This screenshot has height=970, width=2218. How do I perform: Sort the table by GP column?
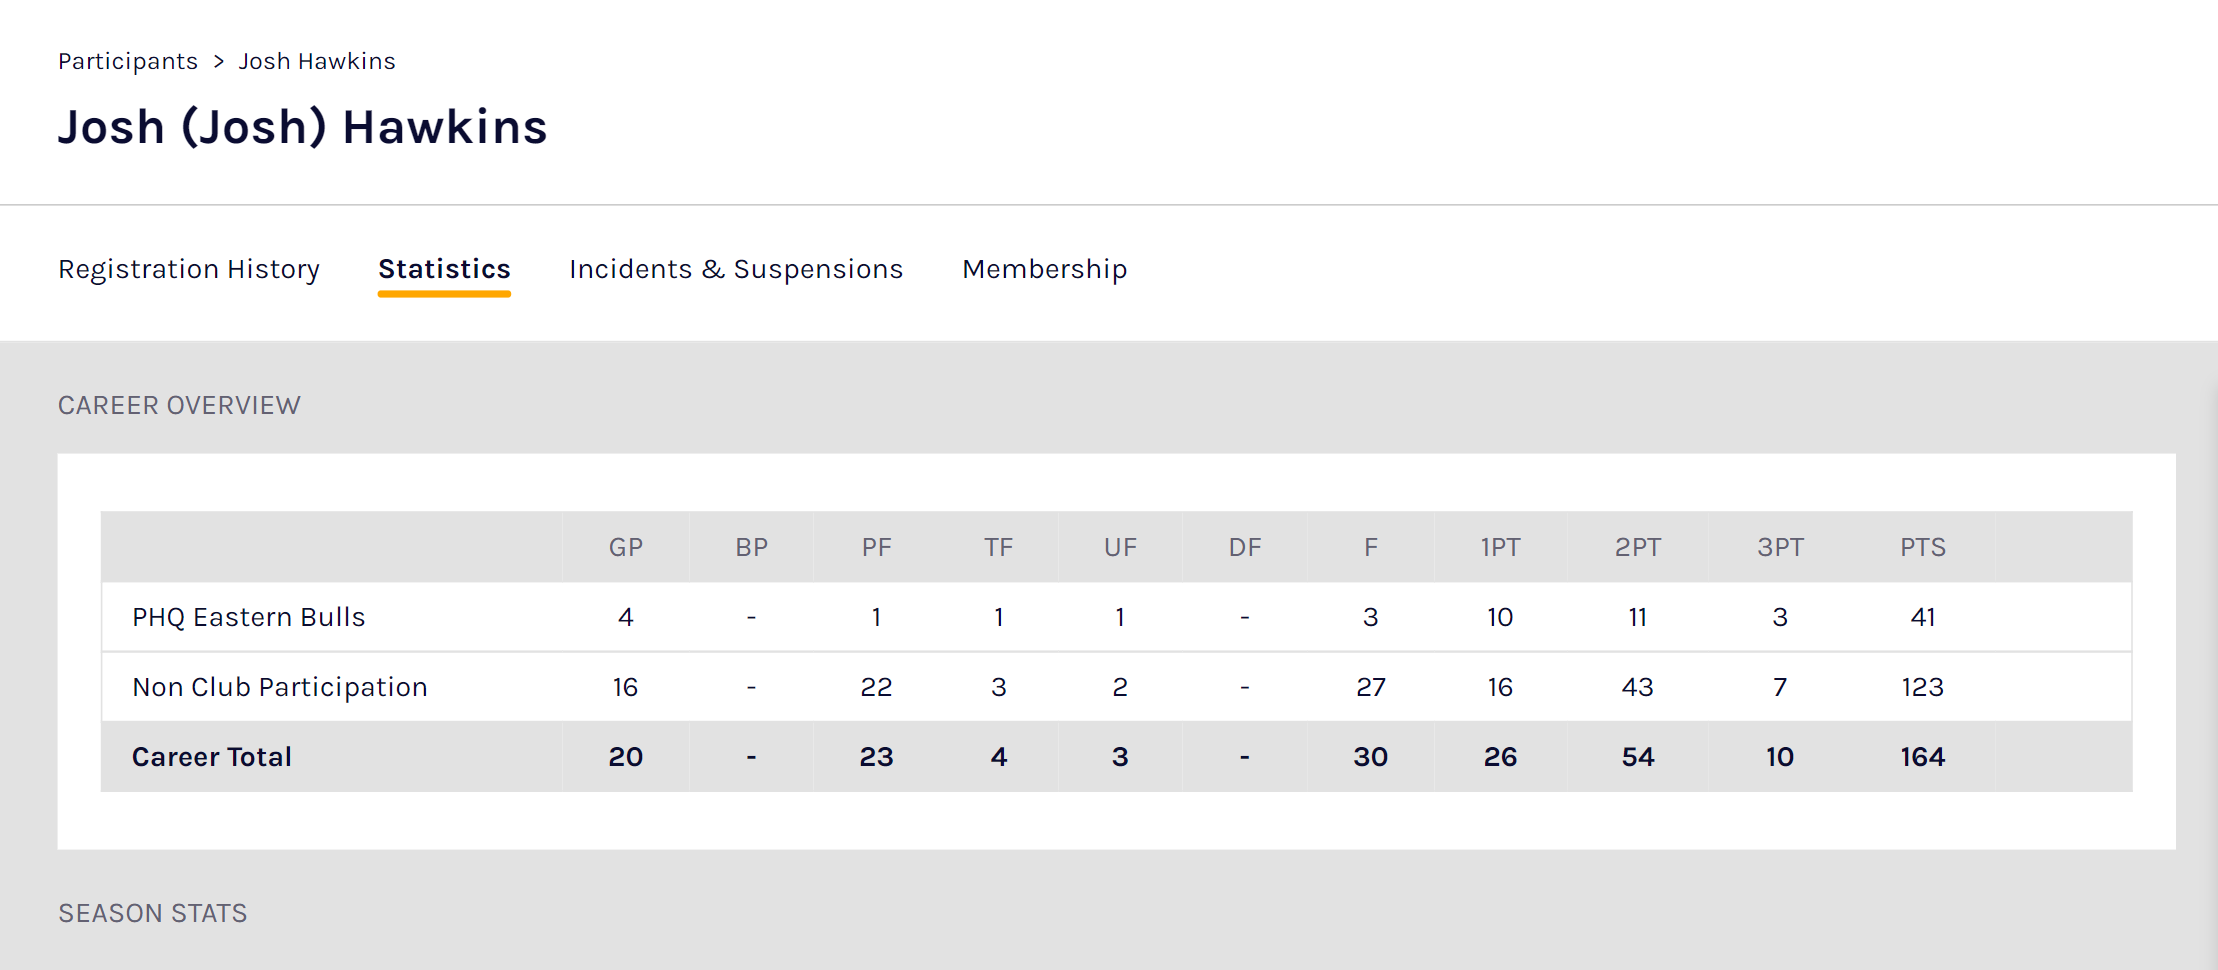[x=626, y=547]
